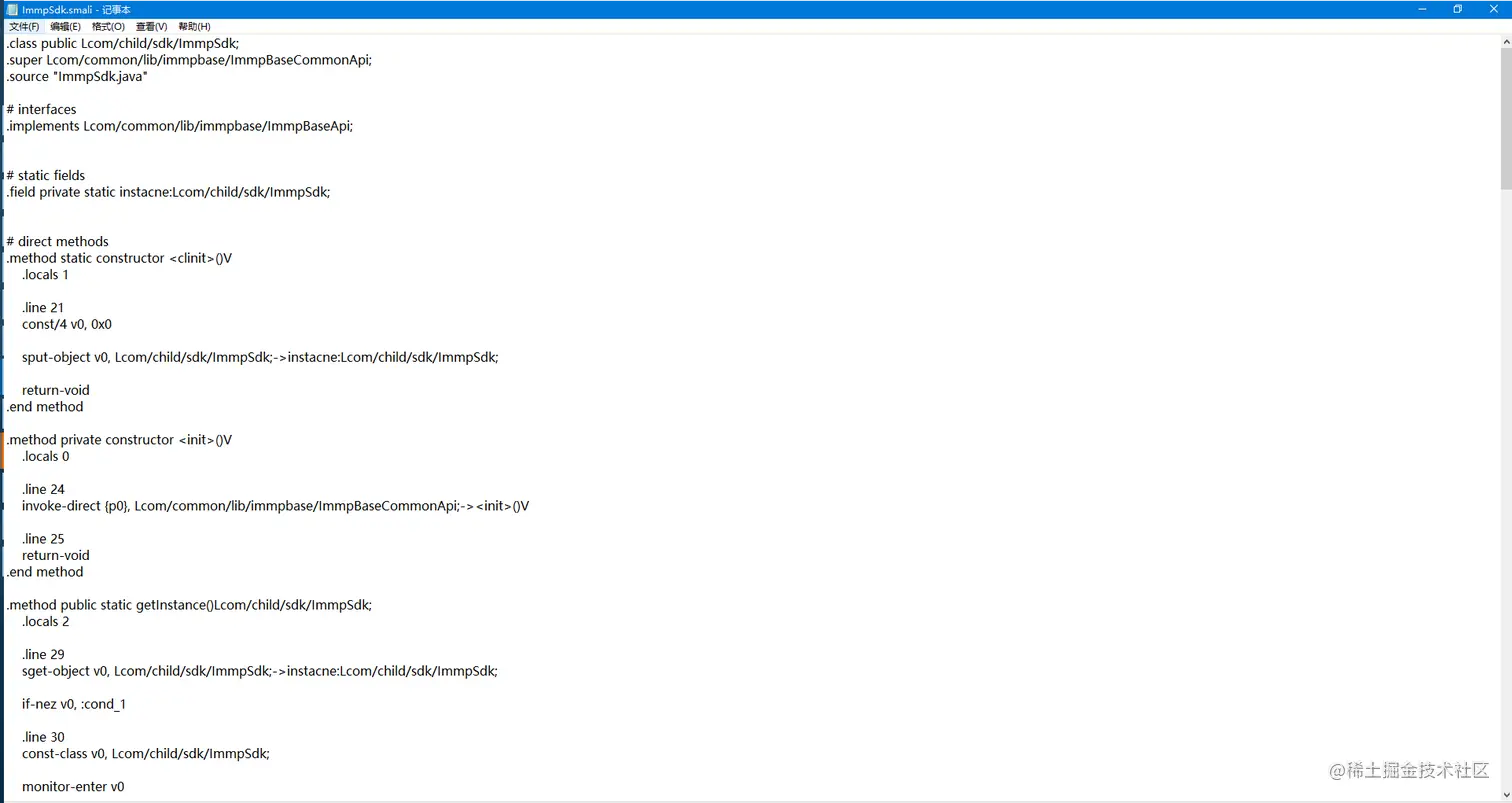This screenshot has width=1512, height=803.
Task: Click the 'const/4 v0, 0x0' line
Action: coord(67,324)
